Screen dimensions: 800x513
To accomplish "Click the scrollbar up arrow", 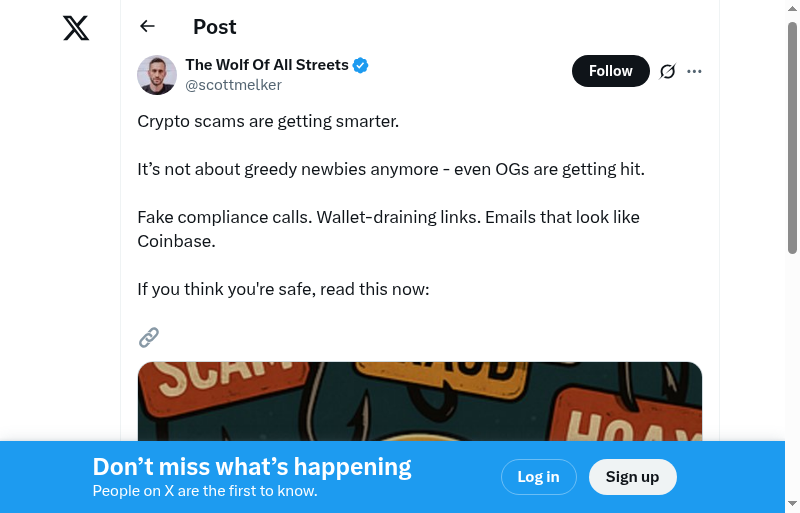I will point(792,8).
